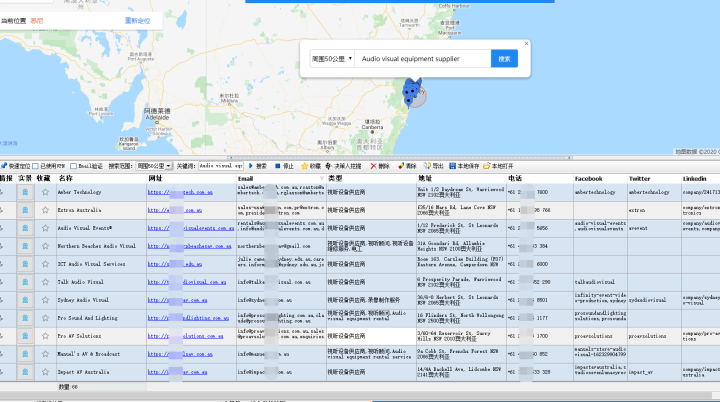
Task: Click the 本地保存 save icon
Action: point(452,166)
